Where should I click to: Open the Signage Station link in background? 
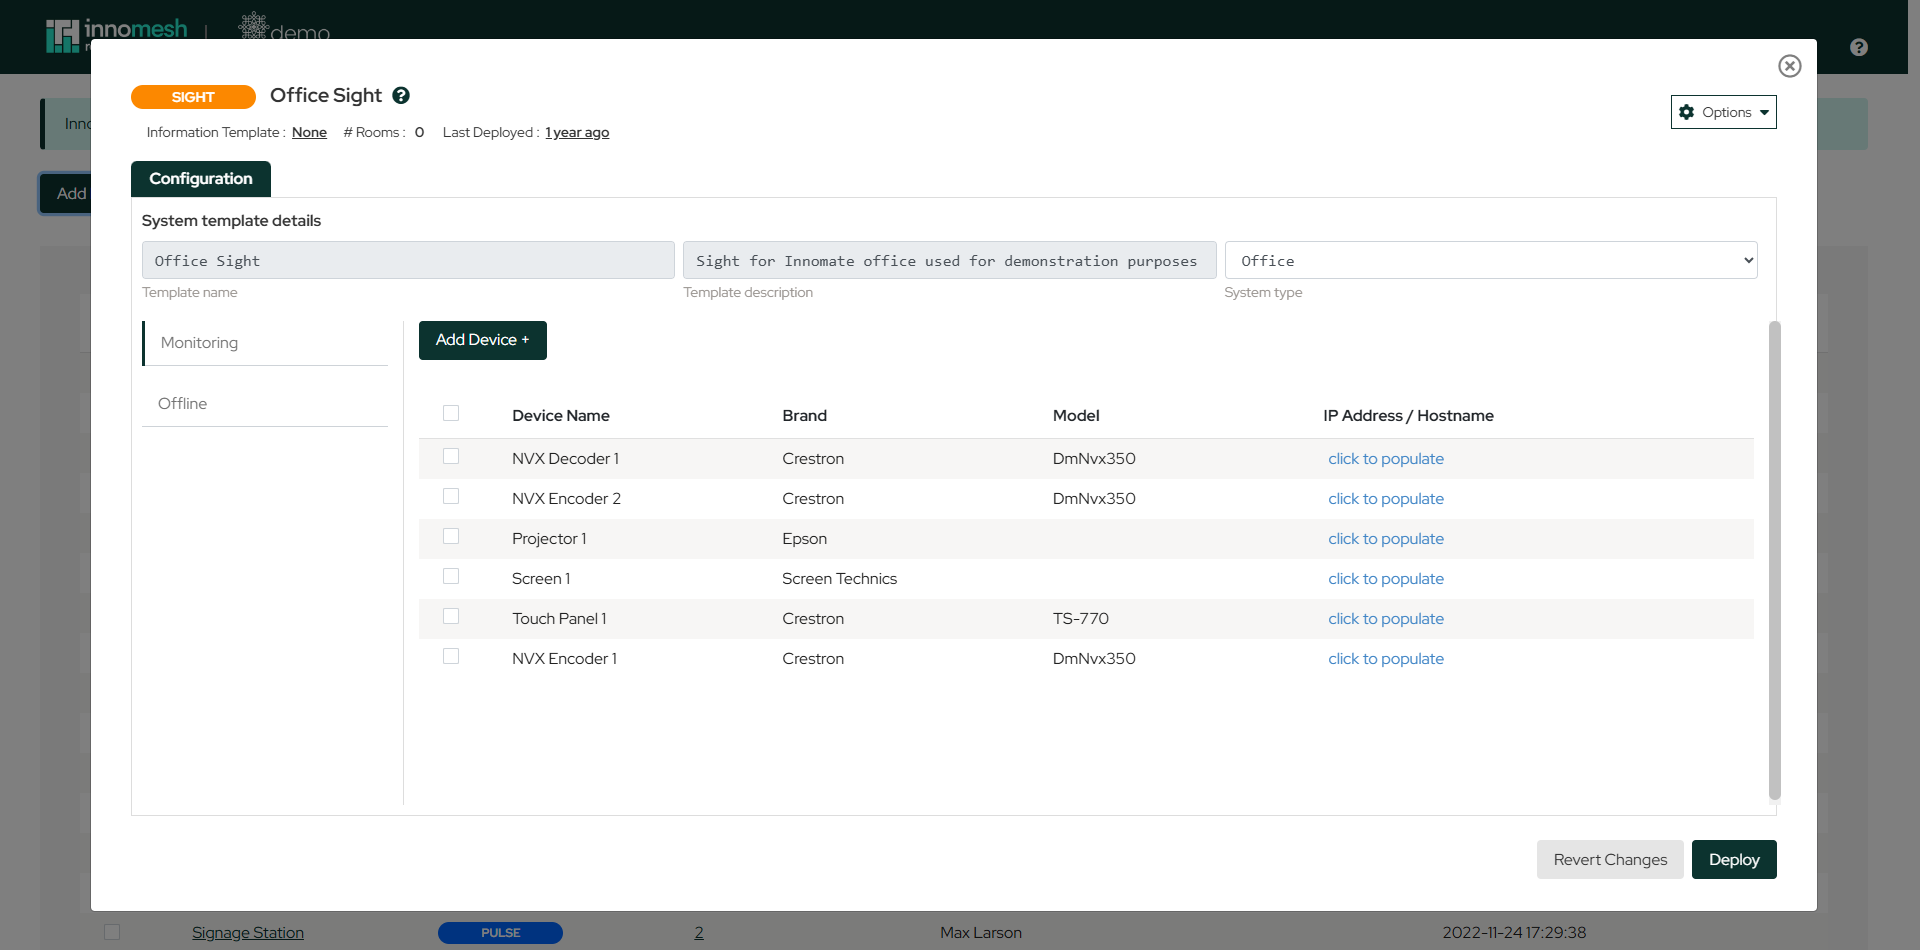click(x=248, y=933)
